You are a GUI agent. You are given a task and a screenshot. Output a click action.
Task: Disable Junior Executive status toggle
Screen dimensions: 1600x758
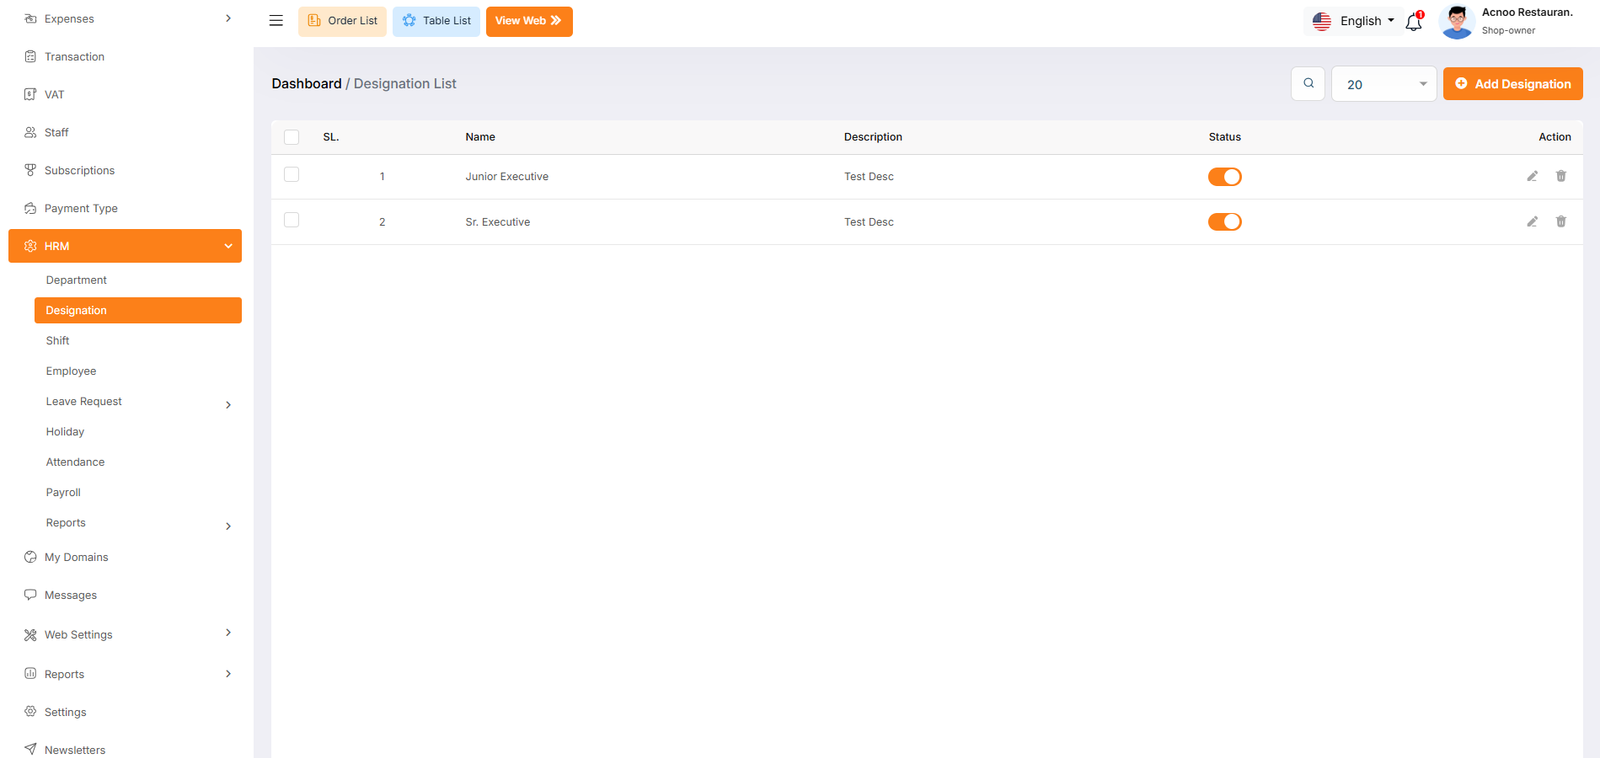(1224, 177)
